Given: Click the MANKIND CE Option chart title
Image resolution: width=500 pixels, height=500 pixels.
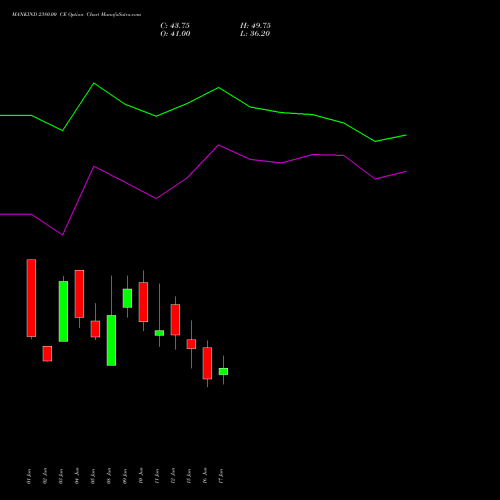Looking at the screenshot, I should pos(76,15).
